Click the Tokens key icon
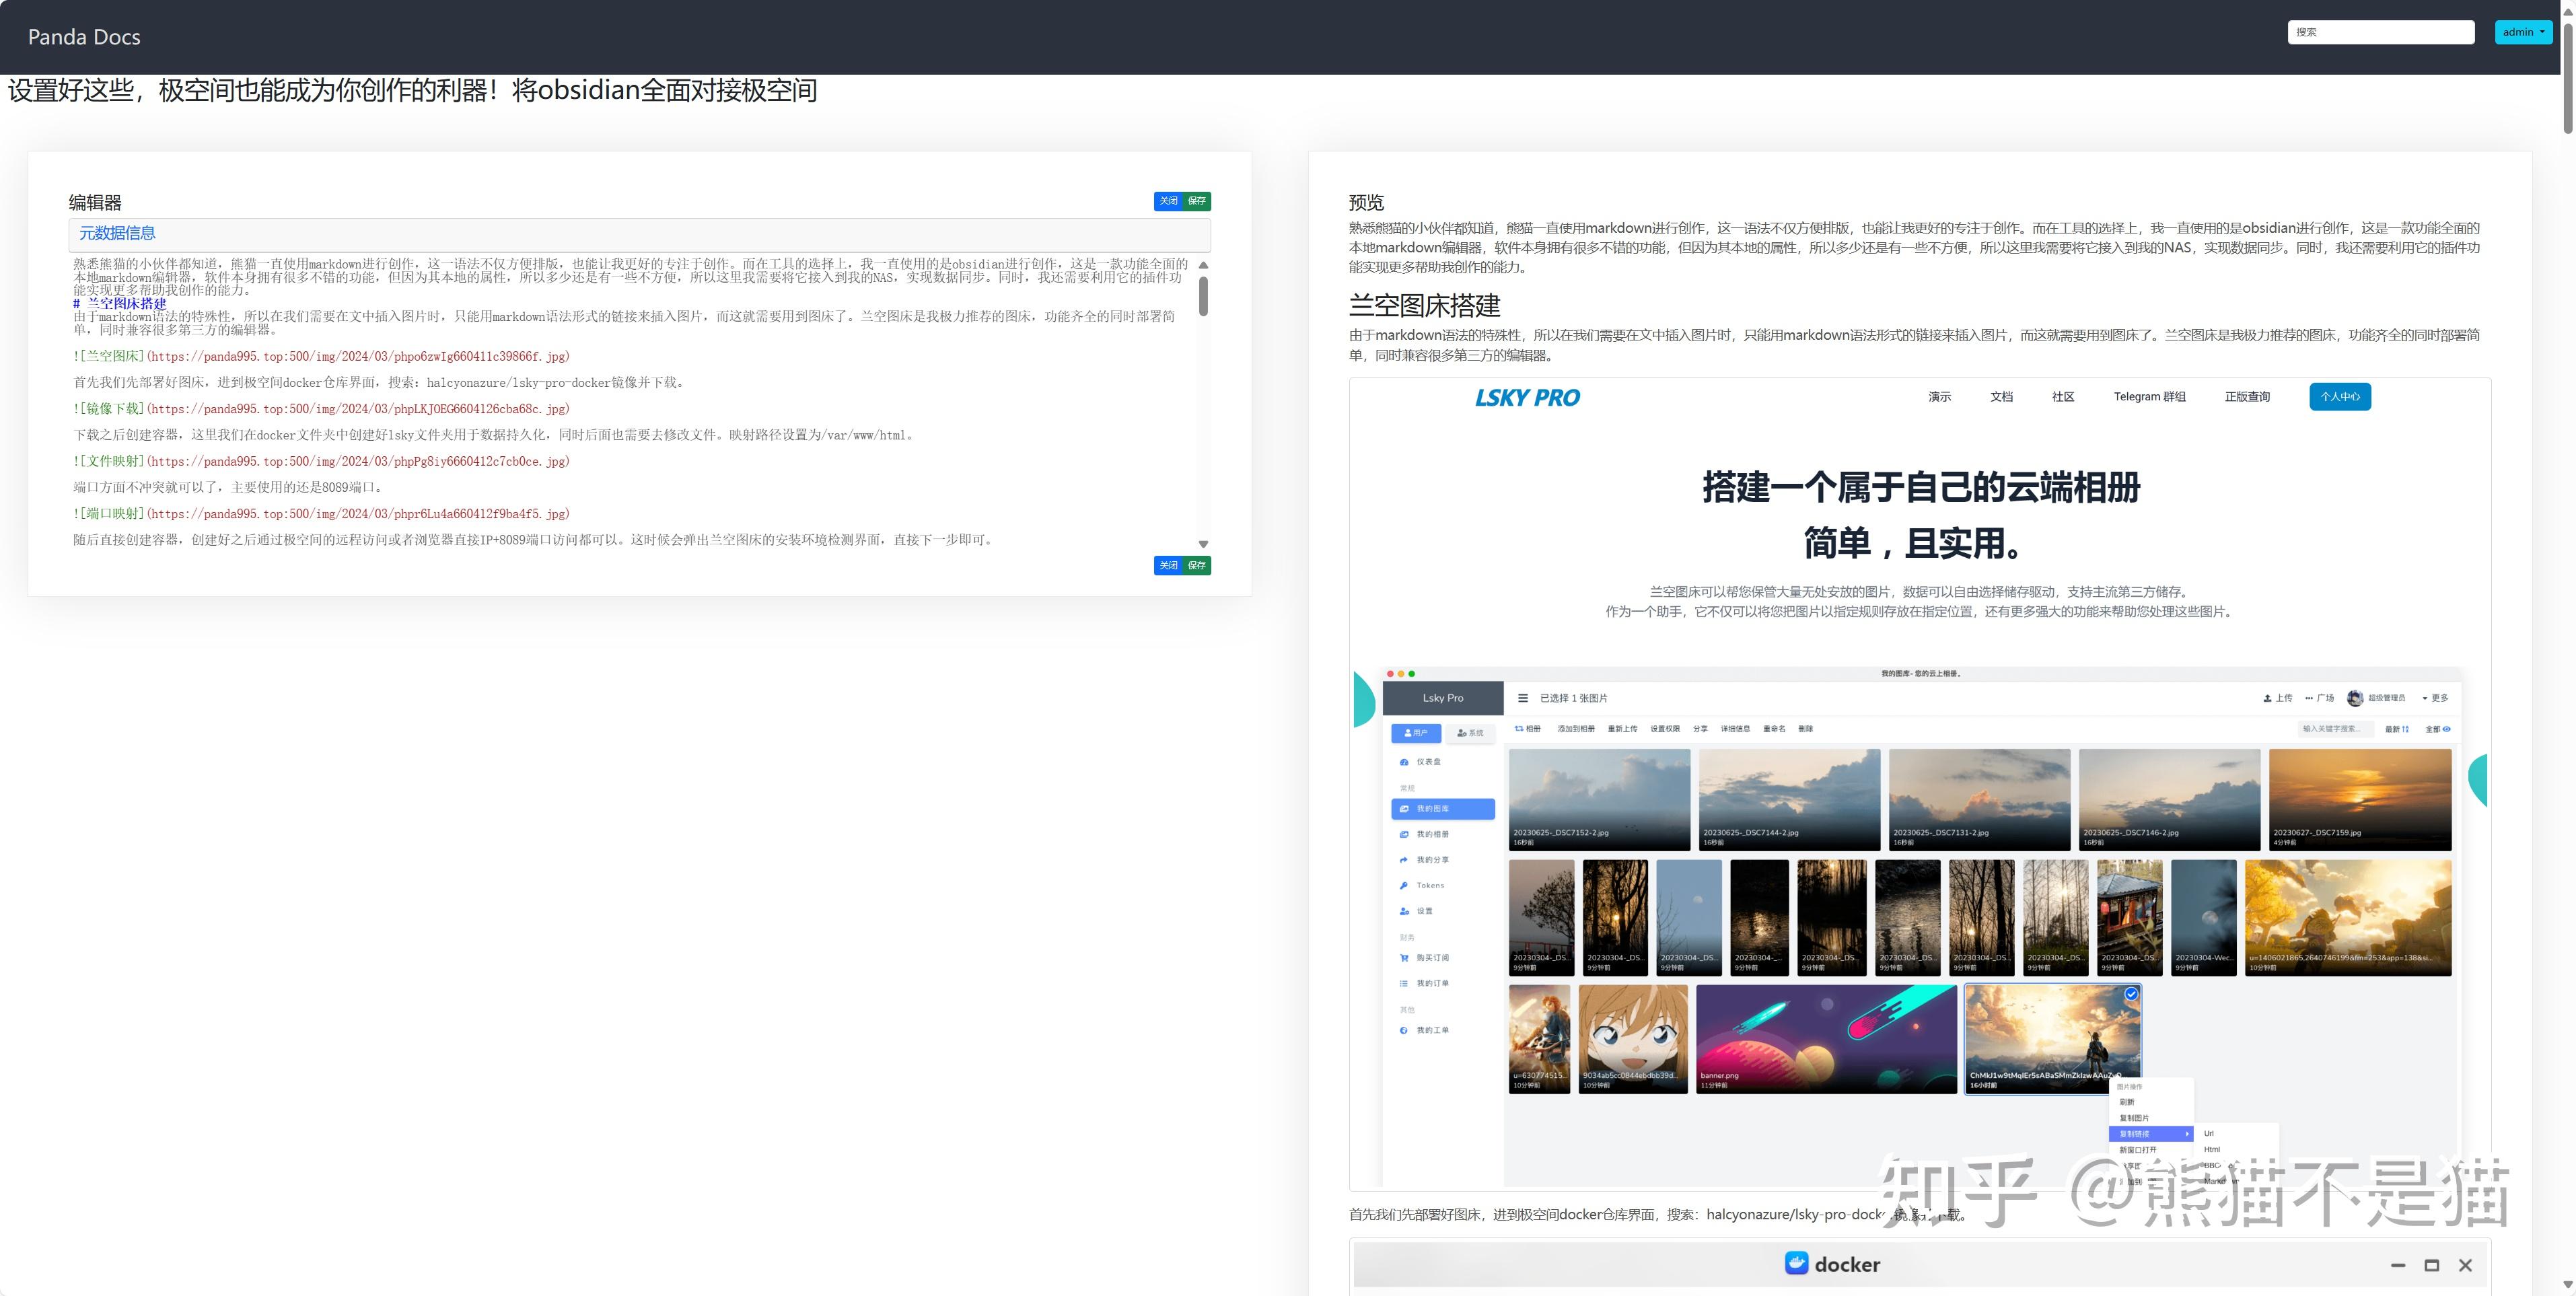 (x=1404, y=886)
